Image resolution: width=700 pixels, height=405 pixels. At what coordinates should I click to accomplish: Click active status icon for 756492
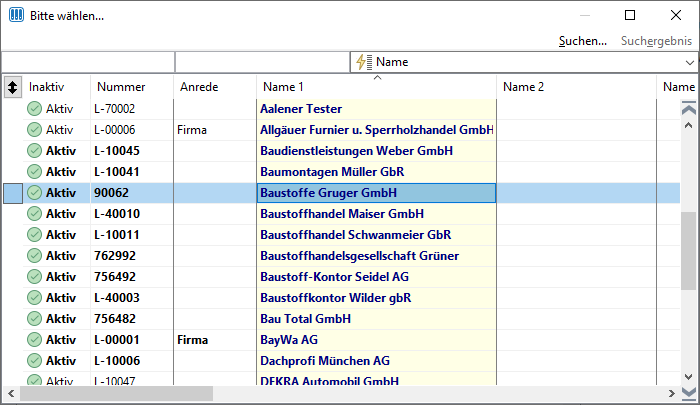34,276
